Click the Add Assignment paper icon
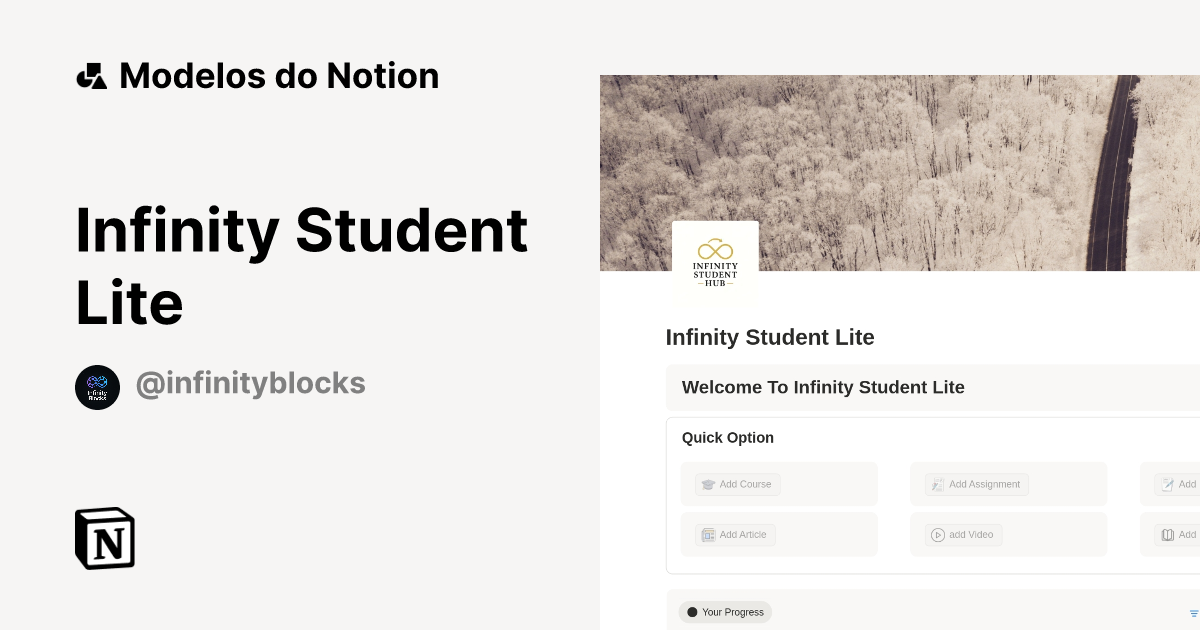The image size is (1200, 630). [x=937, y=484]
